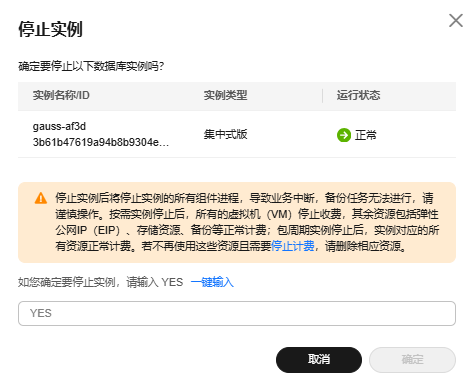Click the 实例类型 column header

[x=225, y=95]
